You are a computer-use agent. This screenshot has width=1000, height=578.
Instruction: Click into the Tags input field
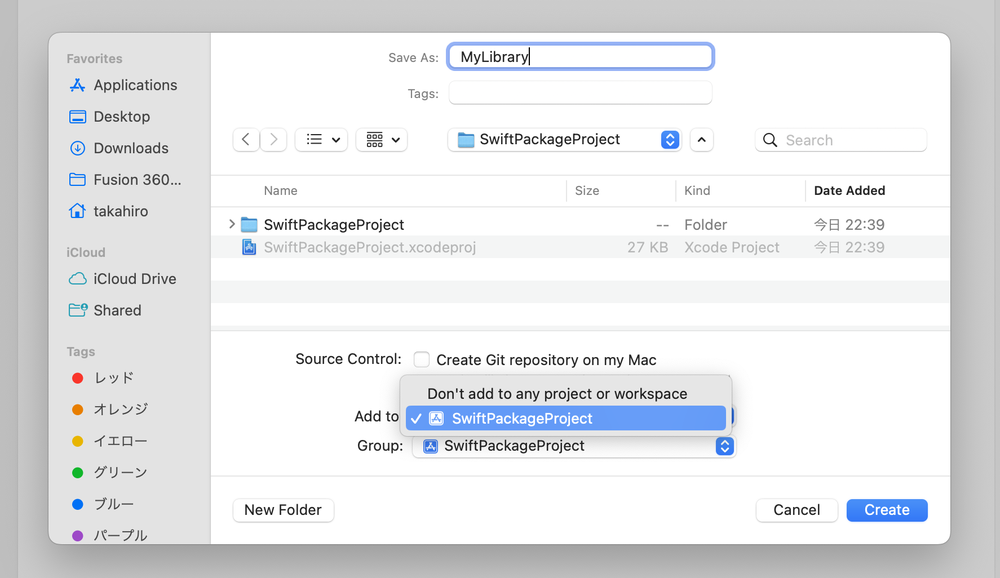pyautogui.click(x=580, y=94)
